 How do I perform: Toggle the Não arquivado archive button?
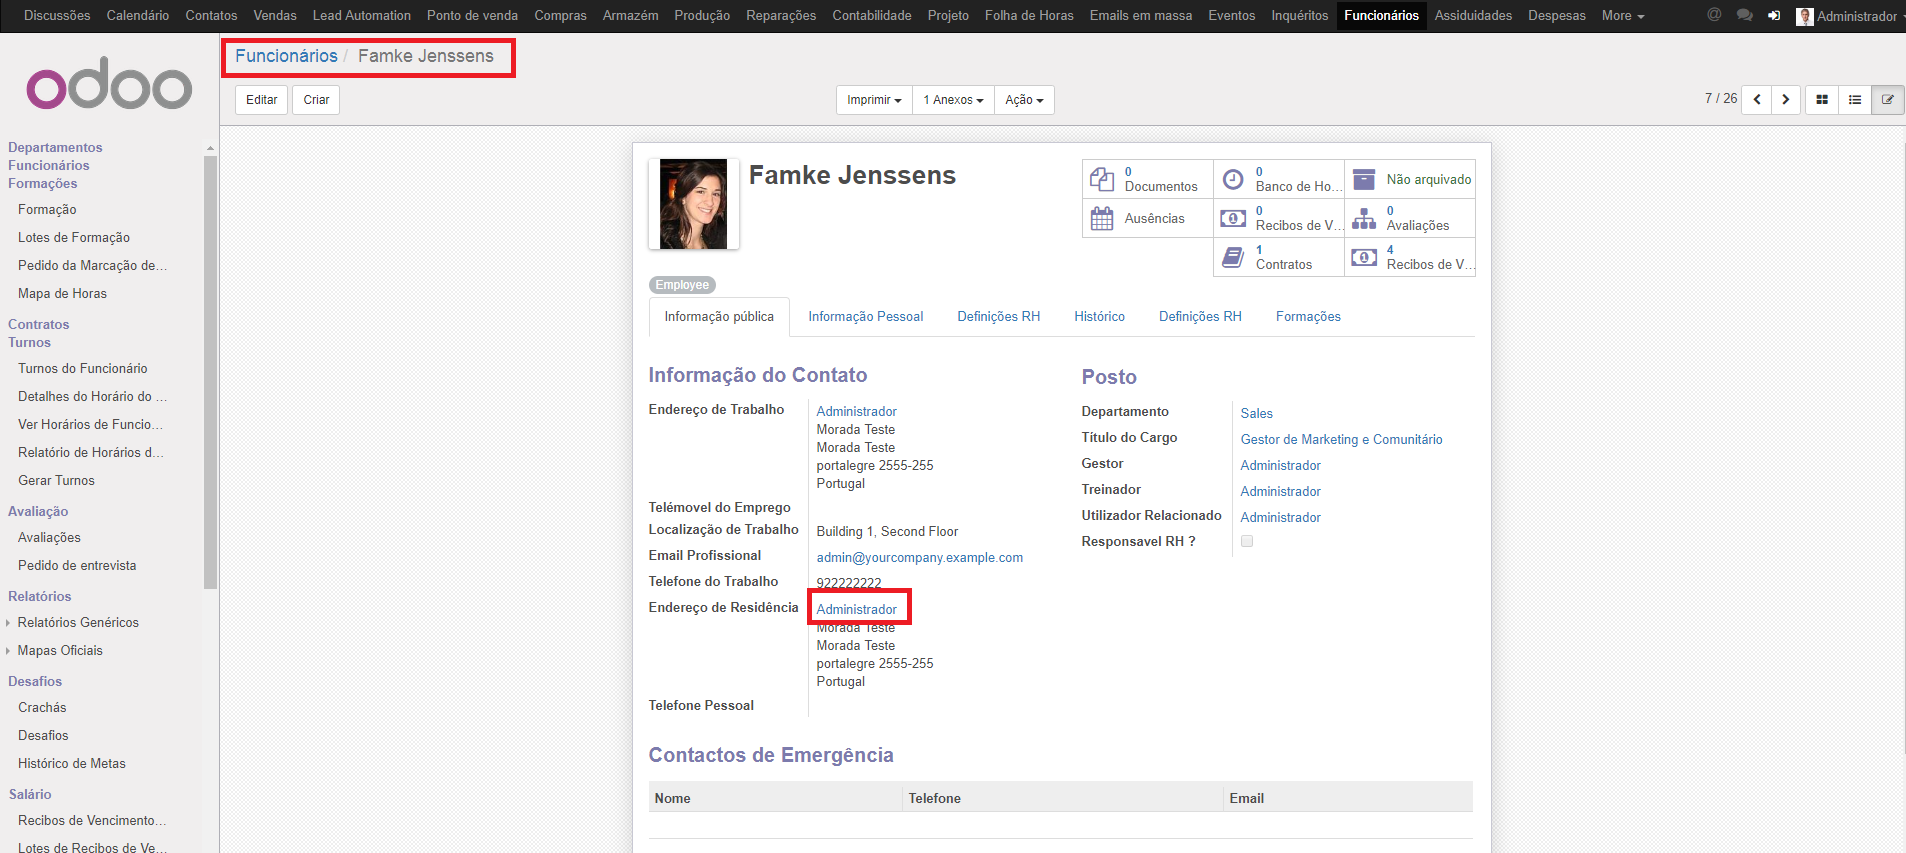click(x=1410, y=179)
